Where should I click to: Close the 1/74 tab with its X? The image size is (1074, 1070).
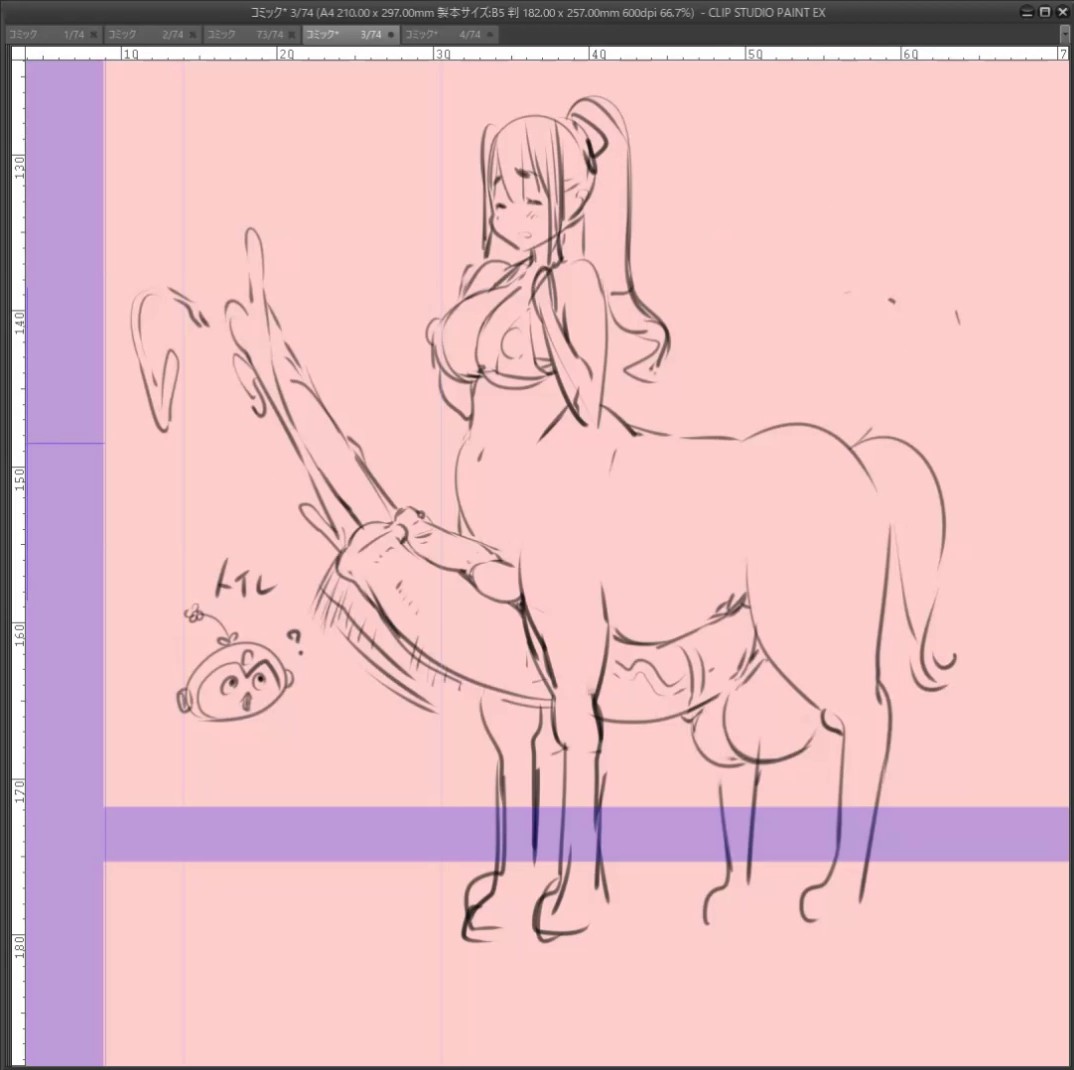[x=94, y=34]
